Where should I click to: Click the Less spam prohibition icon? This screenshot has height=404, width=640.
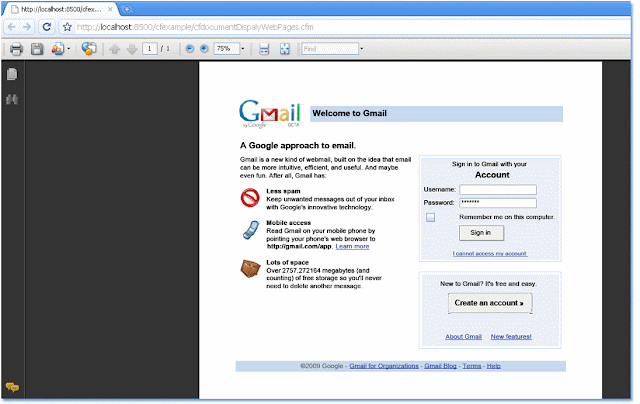pos(250,198)
